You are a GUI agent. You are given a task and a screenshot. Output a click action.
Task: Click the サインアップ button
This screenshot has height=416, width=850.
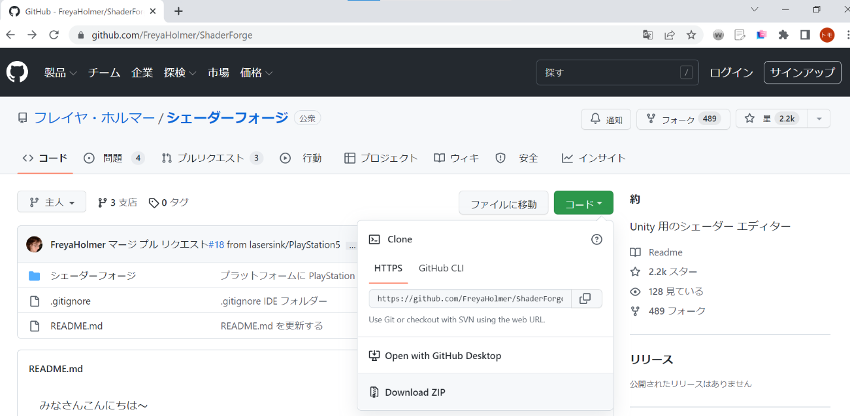(x=803, y=72)
